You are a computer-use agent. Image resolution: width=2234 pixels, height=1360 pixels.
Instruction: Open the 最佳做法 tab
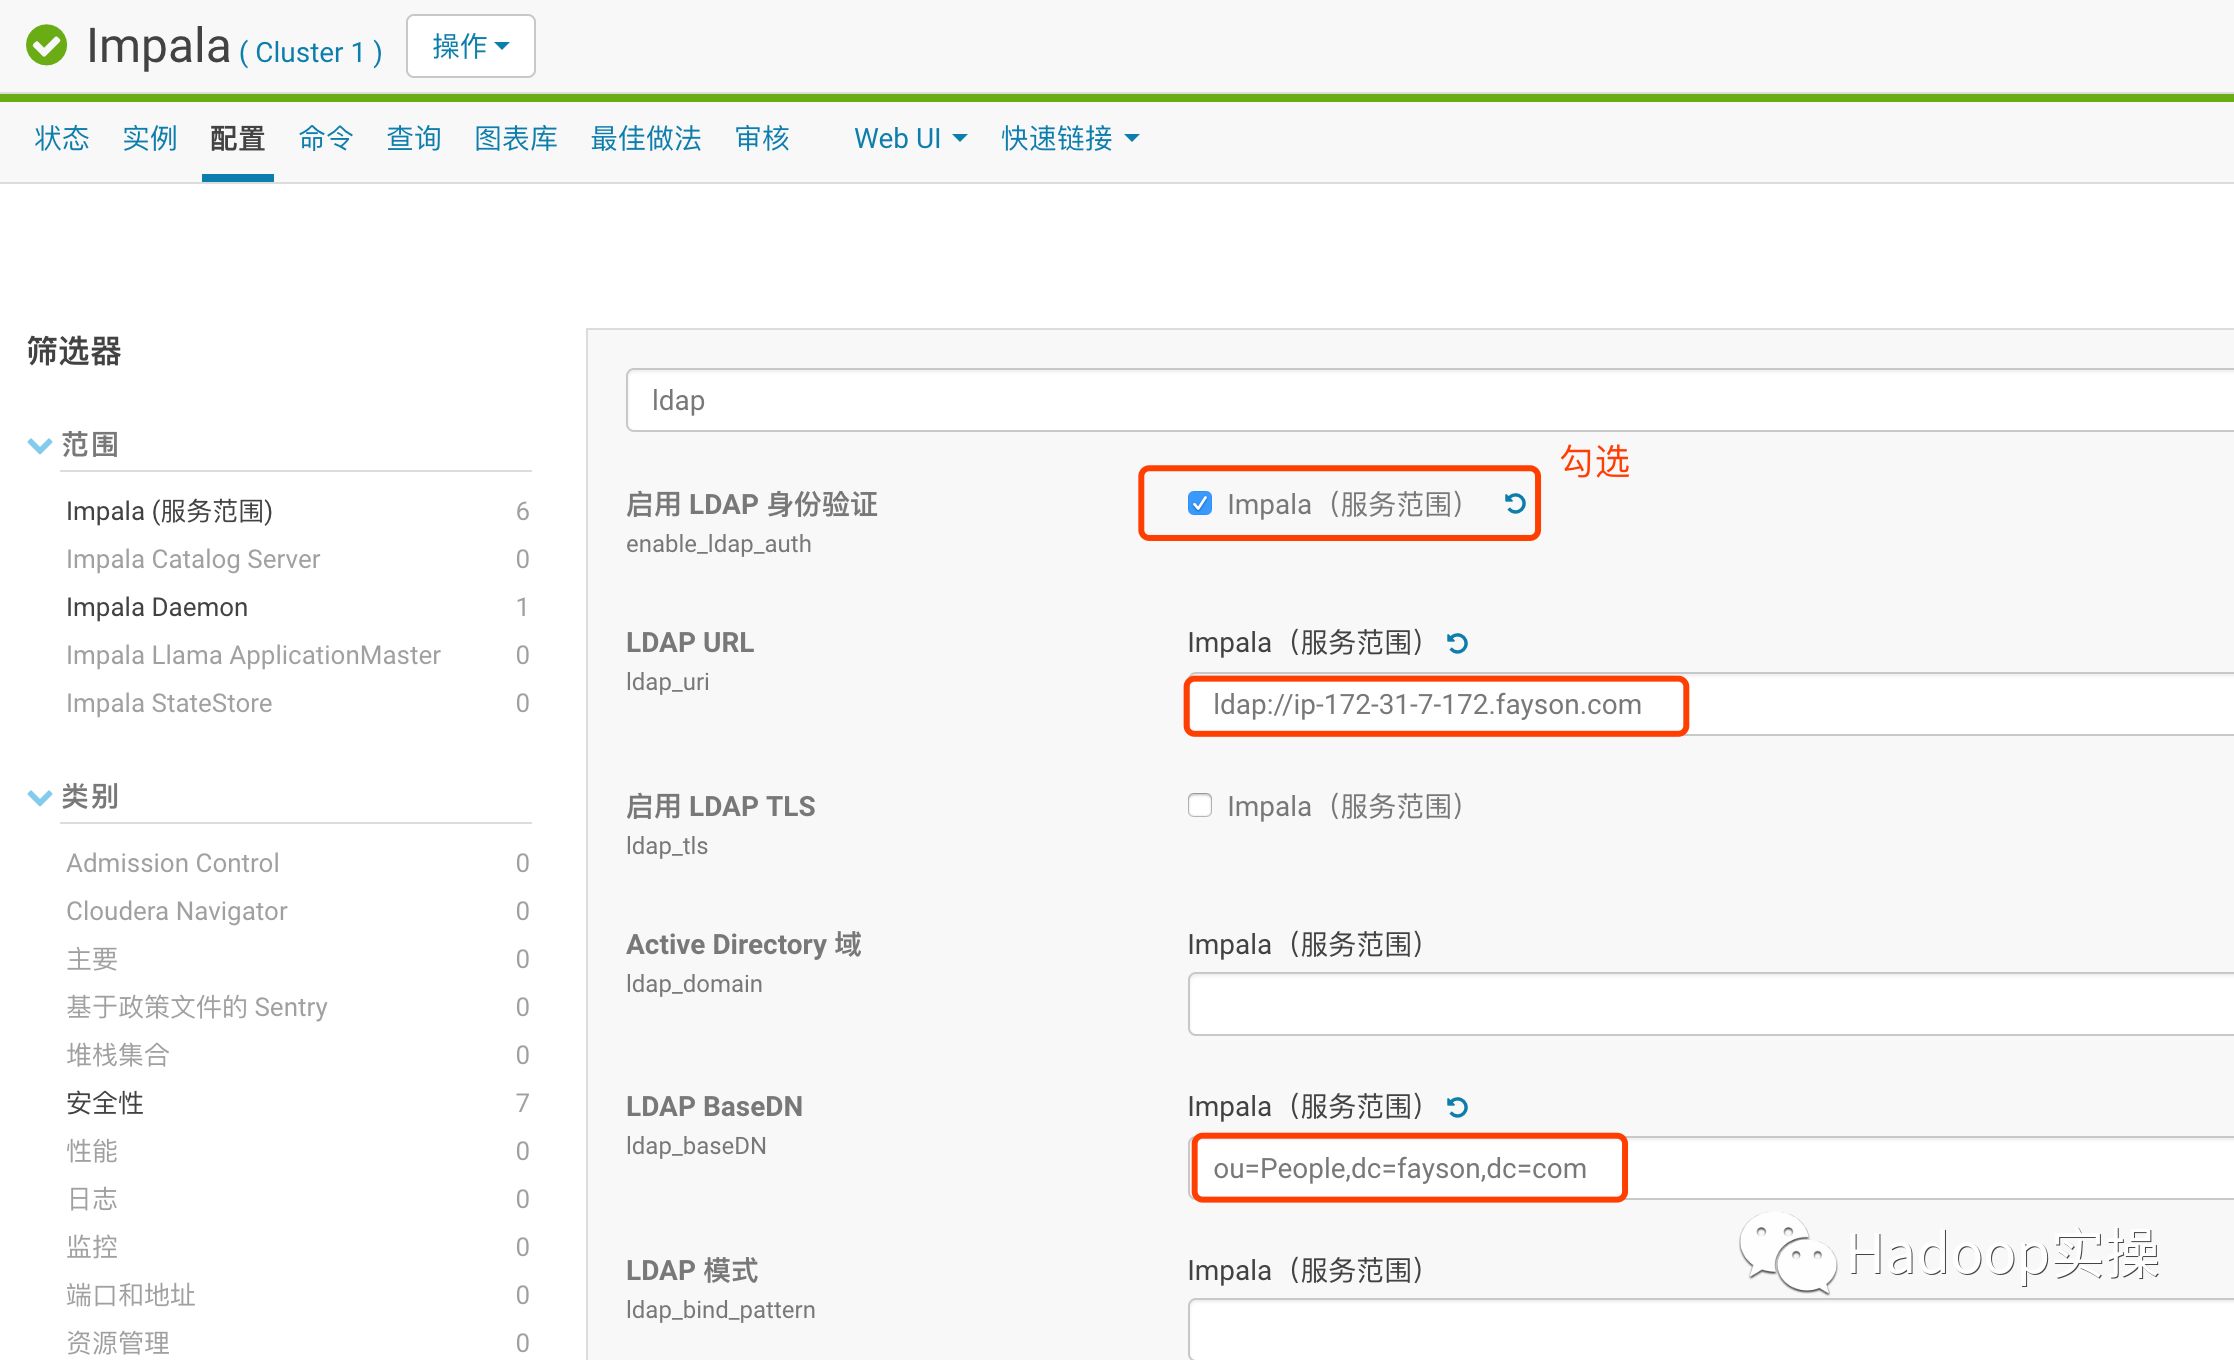pos(646,138)
